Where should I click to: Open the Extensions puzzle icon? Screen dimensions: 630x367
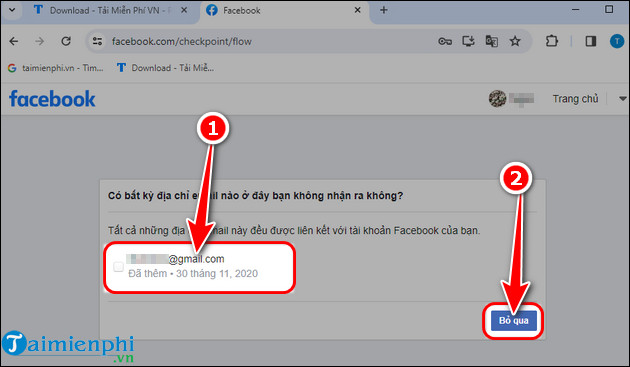point(552,41)
